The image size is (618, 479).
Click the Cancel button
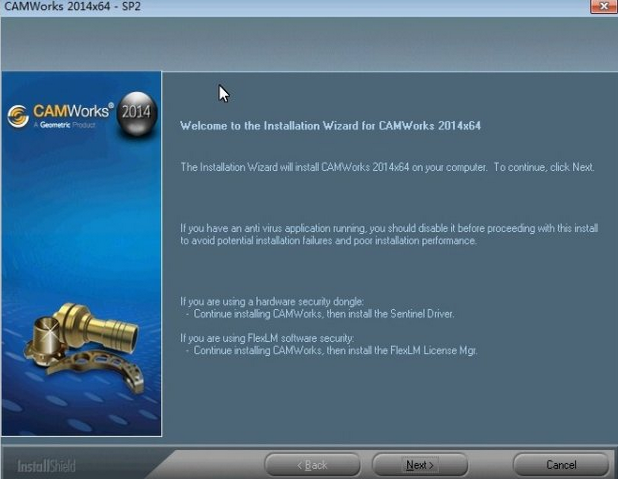point(561,465)
